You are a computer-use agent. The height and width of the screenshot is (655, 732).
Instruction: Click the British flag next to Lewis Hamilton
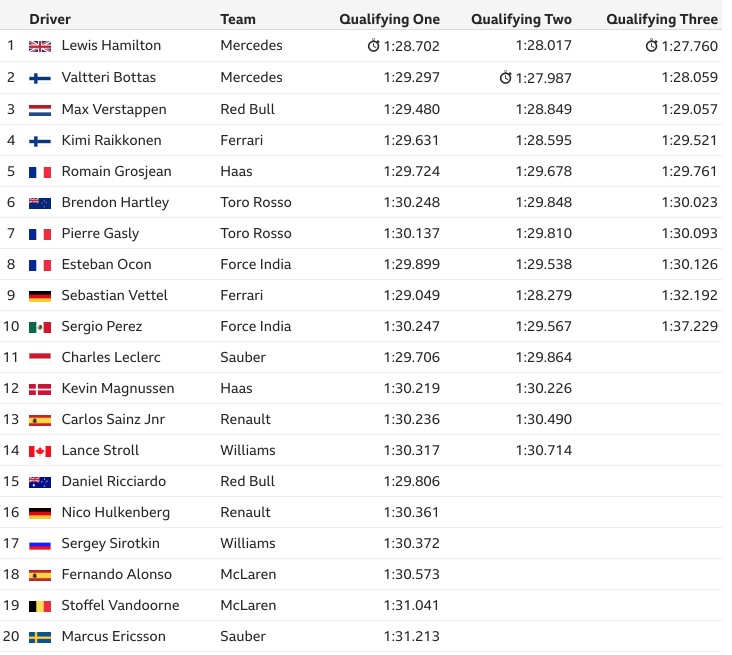[x=40, y=46]
